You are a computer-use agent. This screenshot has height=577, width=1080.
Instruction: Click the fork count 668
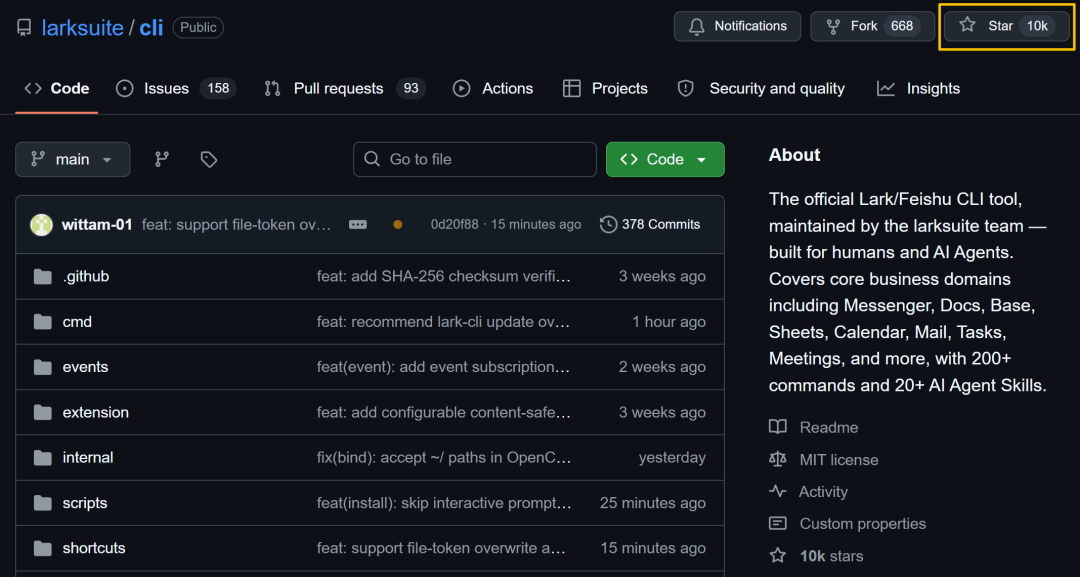(x=902, y=26)
